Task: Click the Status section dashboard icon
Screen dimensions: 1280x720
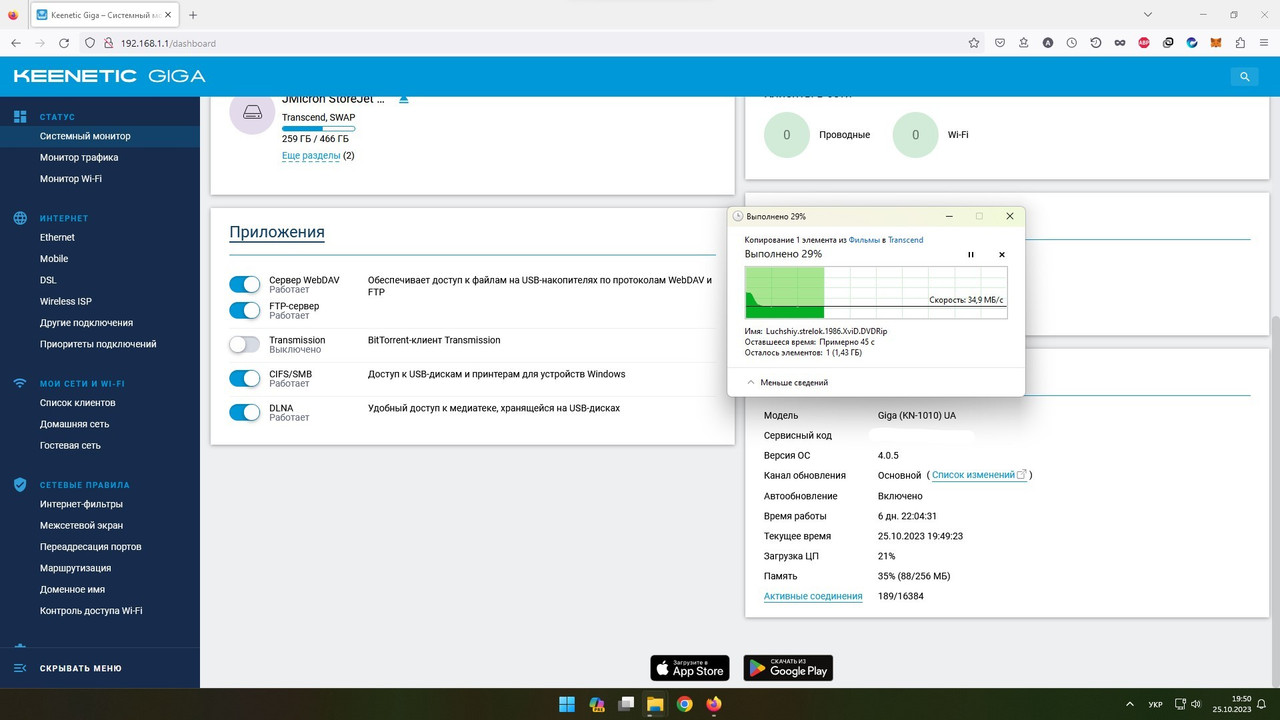Action: [x=19, y=117]
